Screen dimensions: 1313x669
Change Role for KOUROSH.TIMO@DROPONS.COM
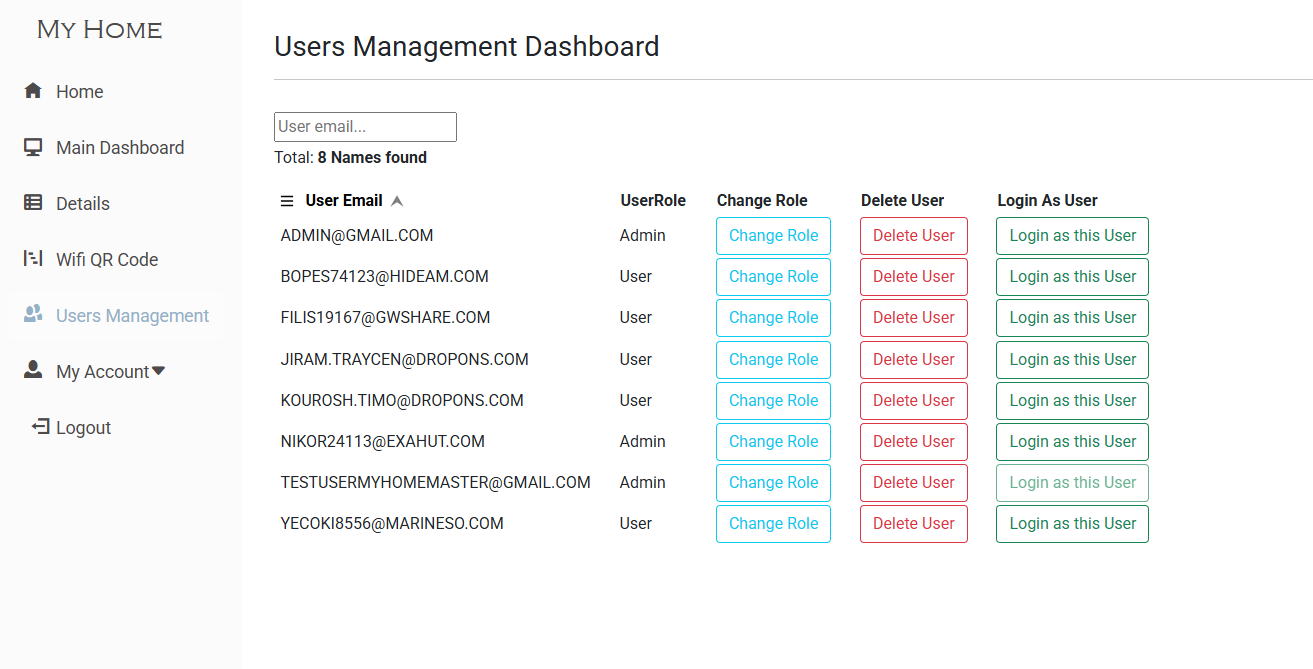[773, 401]
